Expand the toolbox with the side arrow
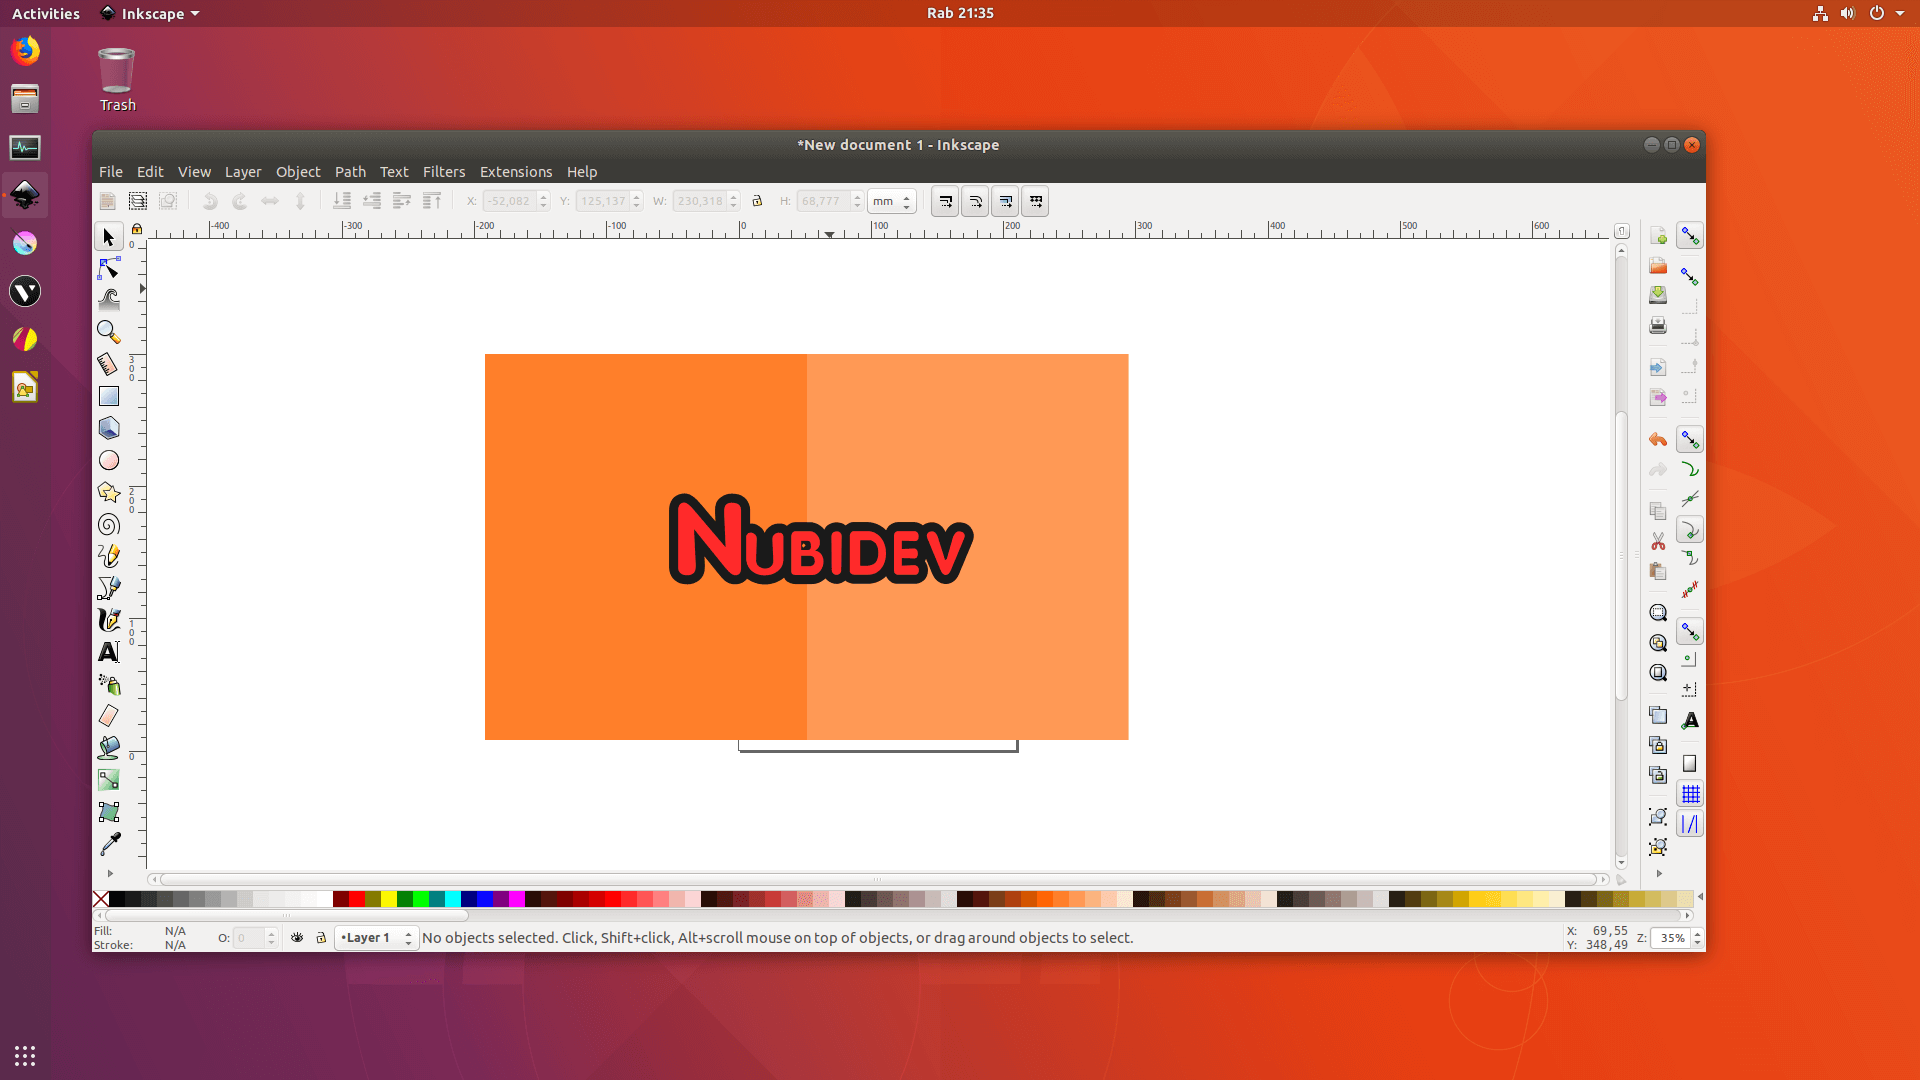 [110, 873]
